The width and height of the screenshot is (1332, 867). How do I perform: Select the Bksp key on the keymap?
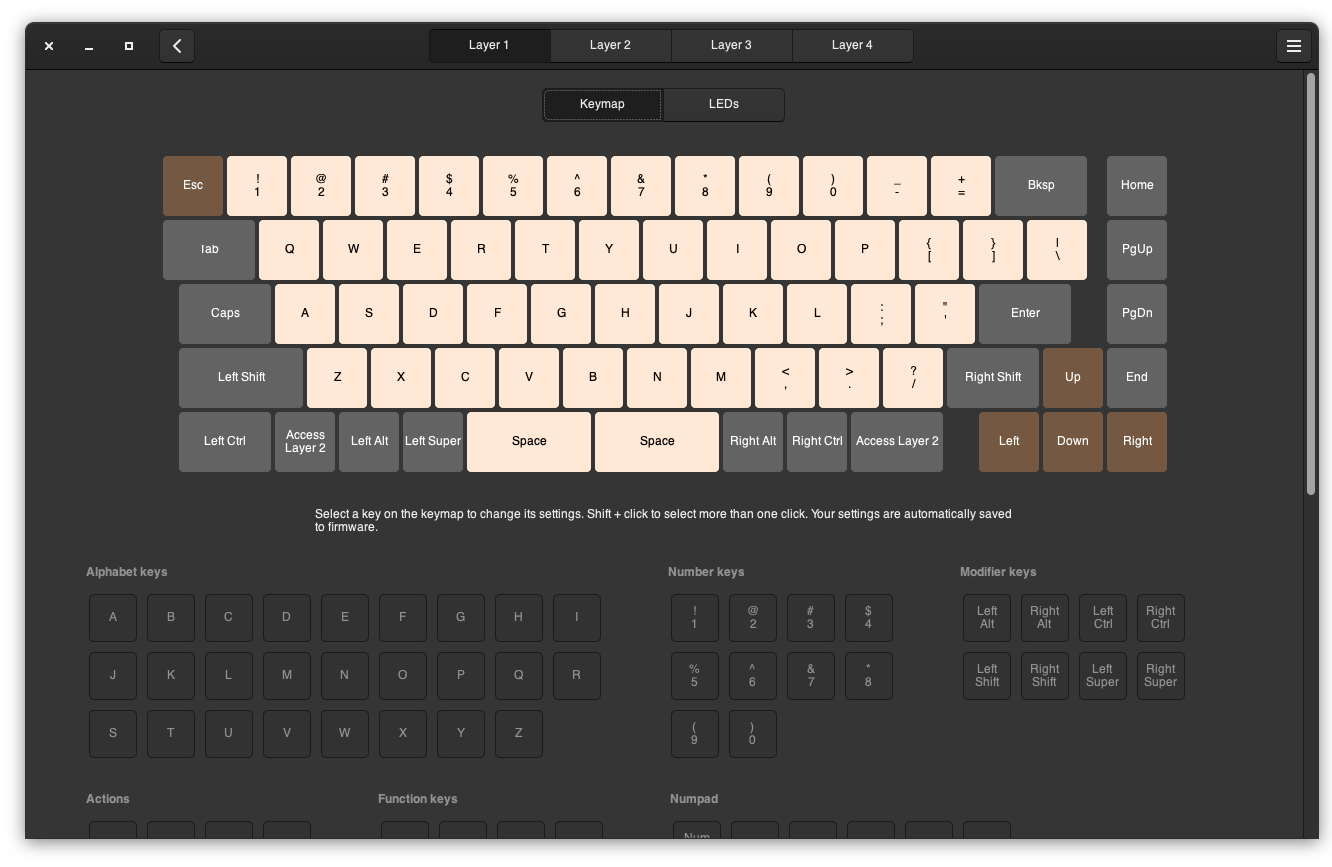1040,186
